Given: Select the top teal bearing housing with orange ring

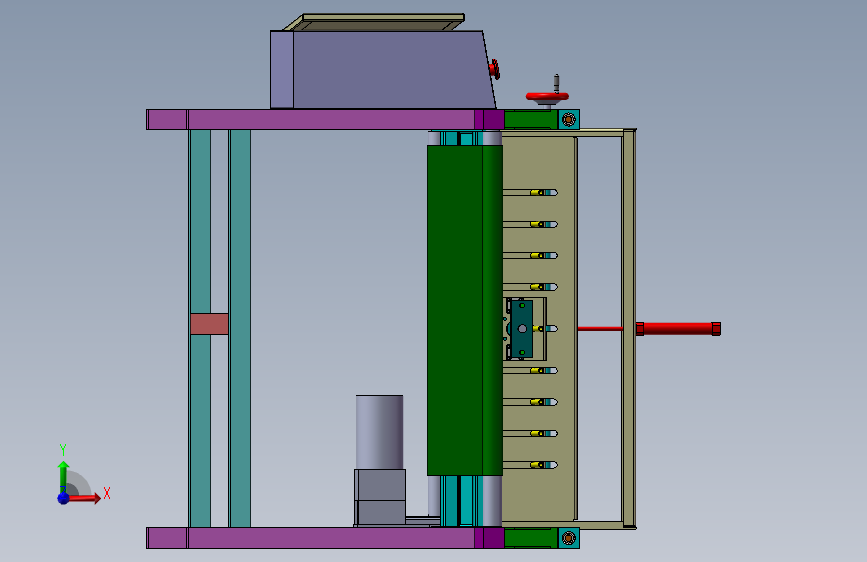Looking at the screenshot, I should tap(568, 119).
